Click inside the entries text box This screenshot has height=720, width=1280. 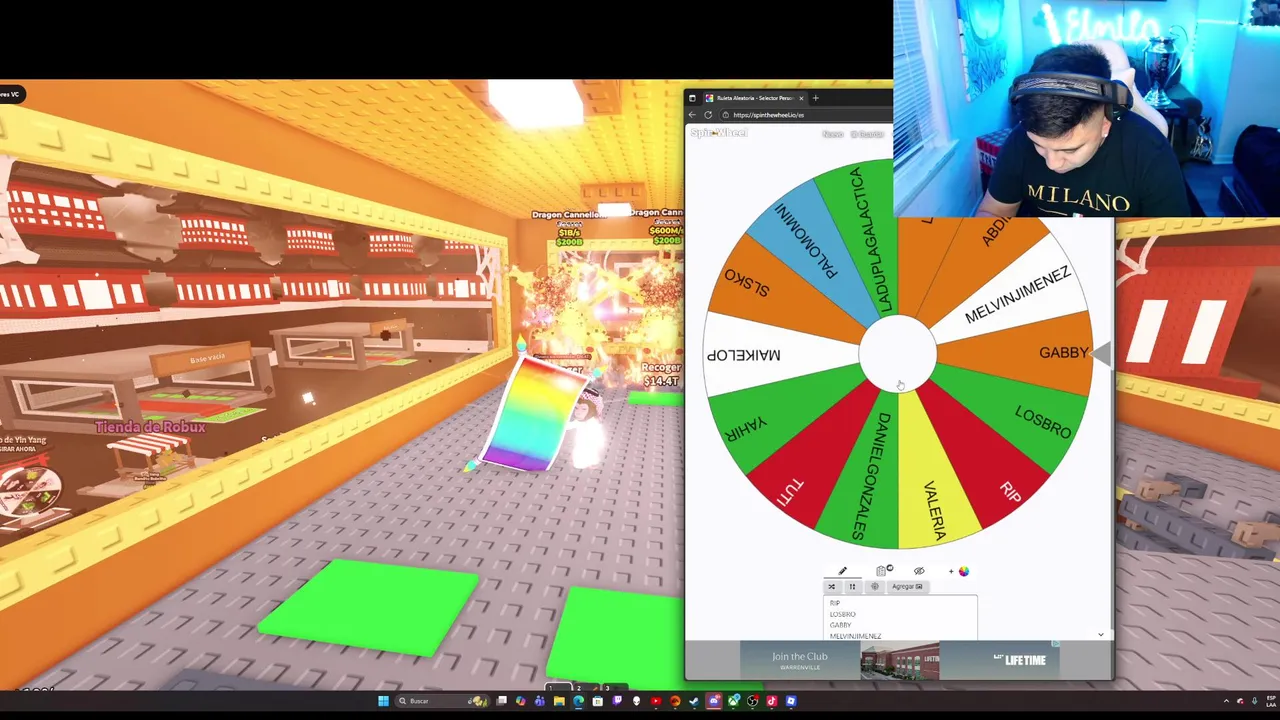tap(900, 618)
